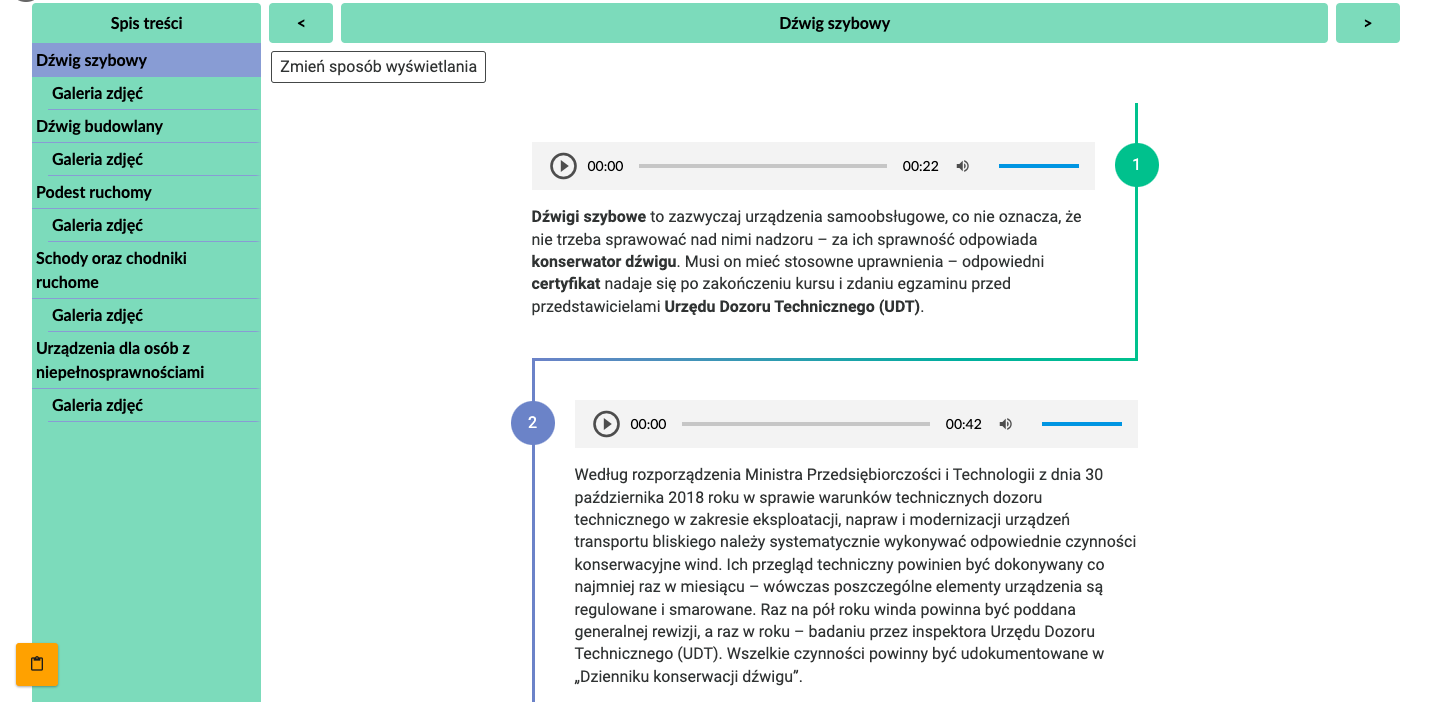
Task: Click the Zmień sposób wyświetlania button
Action: point(378,67)
